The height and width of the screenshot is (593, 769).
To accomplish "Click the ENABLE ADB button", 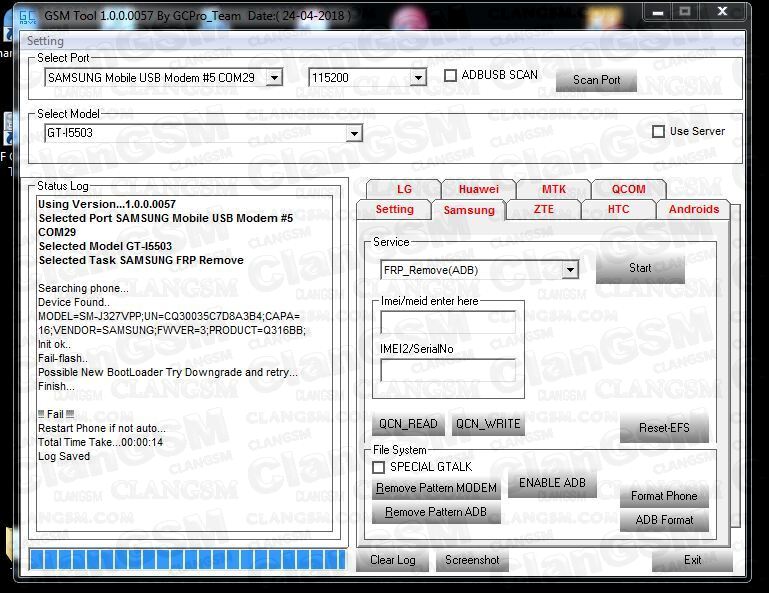I will [552, 484].
